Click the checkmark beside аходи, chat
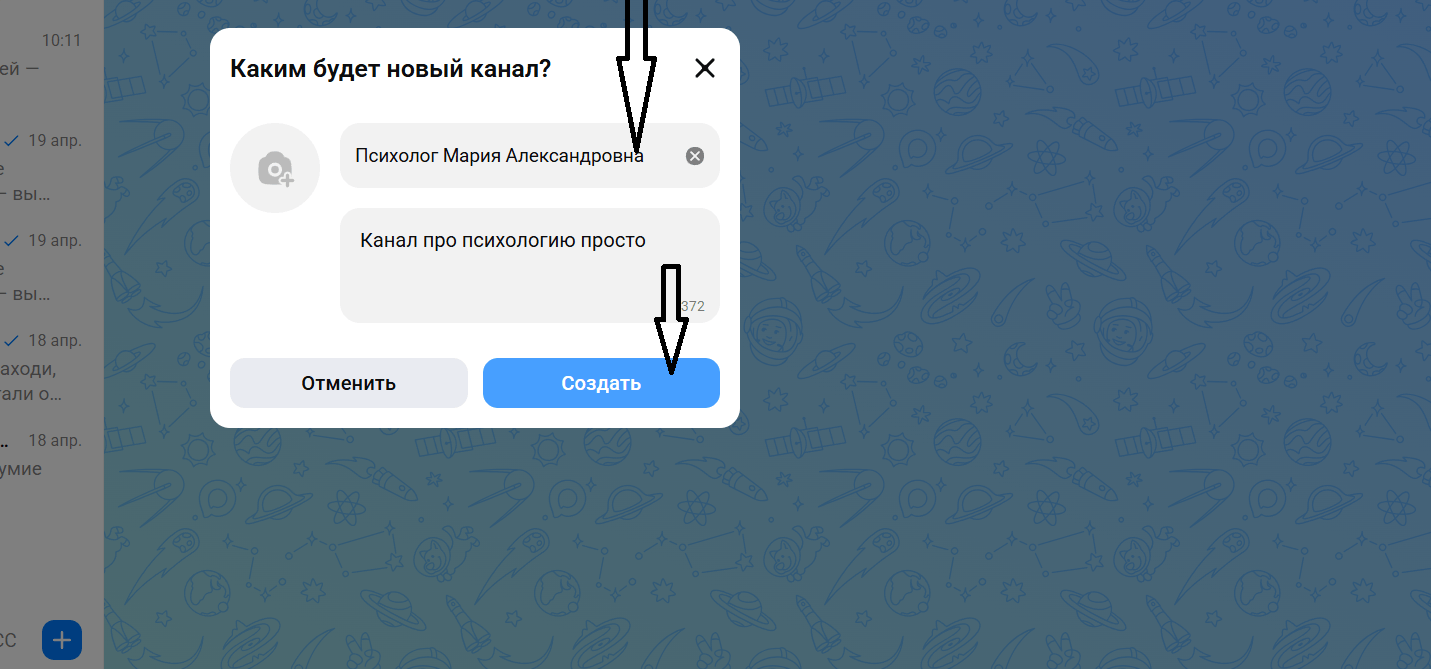 (x=12, y=340)
